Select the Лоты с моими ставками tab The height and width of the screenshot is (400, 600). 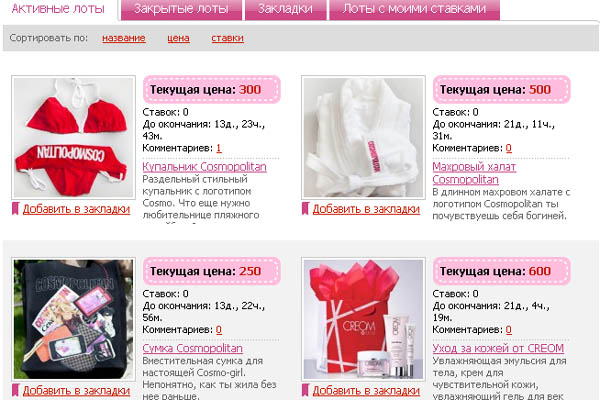(414, 10)
